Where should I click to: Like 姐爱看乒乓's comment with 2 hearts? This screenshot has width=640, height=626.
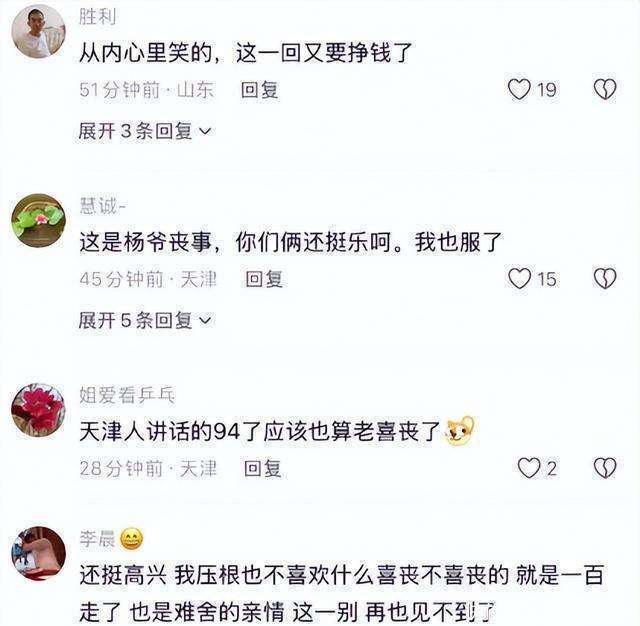click(x=529, y=468)
